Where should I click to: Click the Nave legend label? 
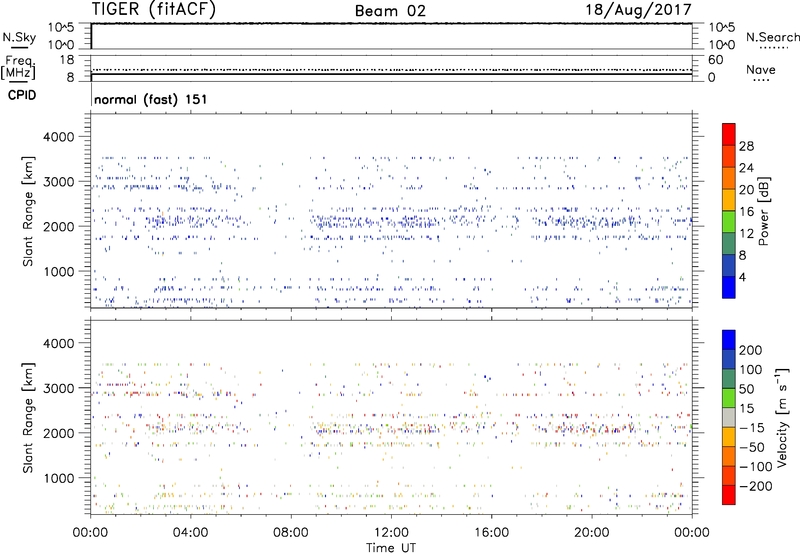pos(761,70)
